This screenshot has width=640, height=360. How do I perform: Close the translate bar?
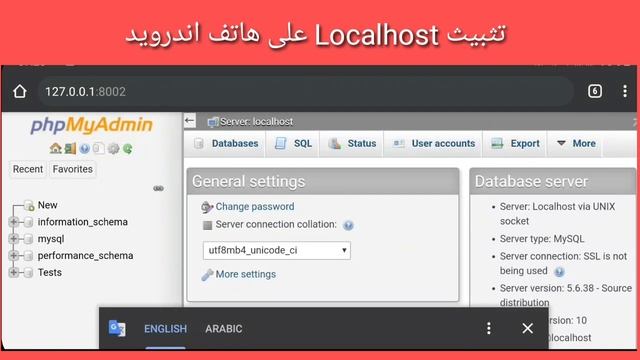(527, 328)
